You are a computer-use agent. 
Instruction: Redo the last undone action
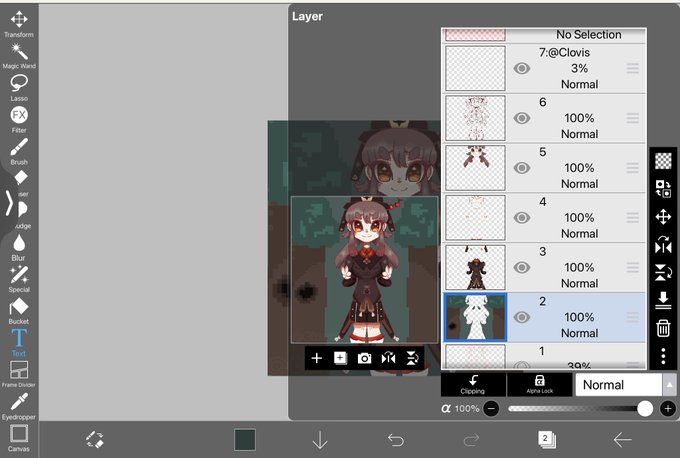pyautogui.click(x=471, y=440)
